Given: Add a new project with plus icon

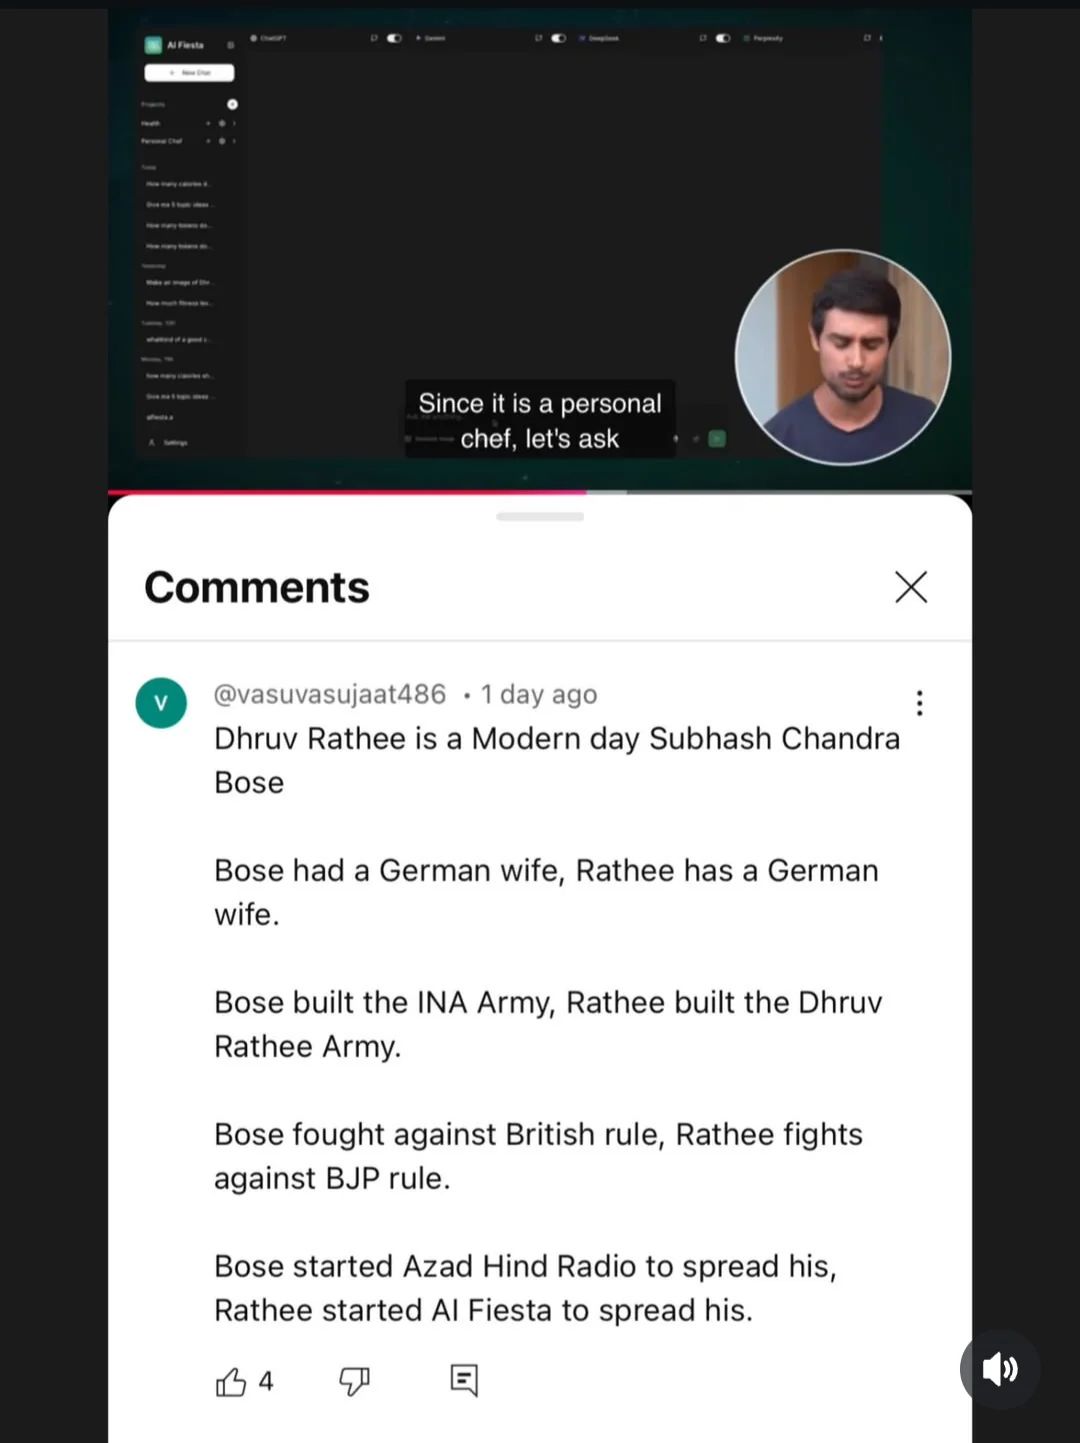Looking at the screenshot, I should pos(232,104).
